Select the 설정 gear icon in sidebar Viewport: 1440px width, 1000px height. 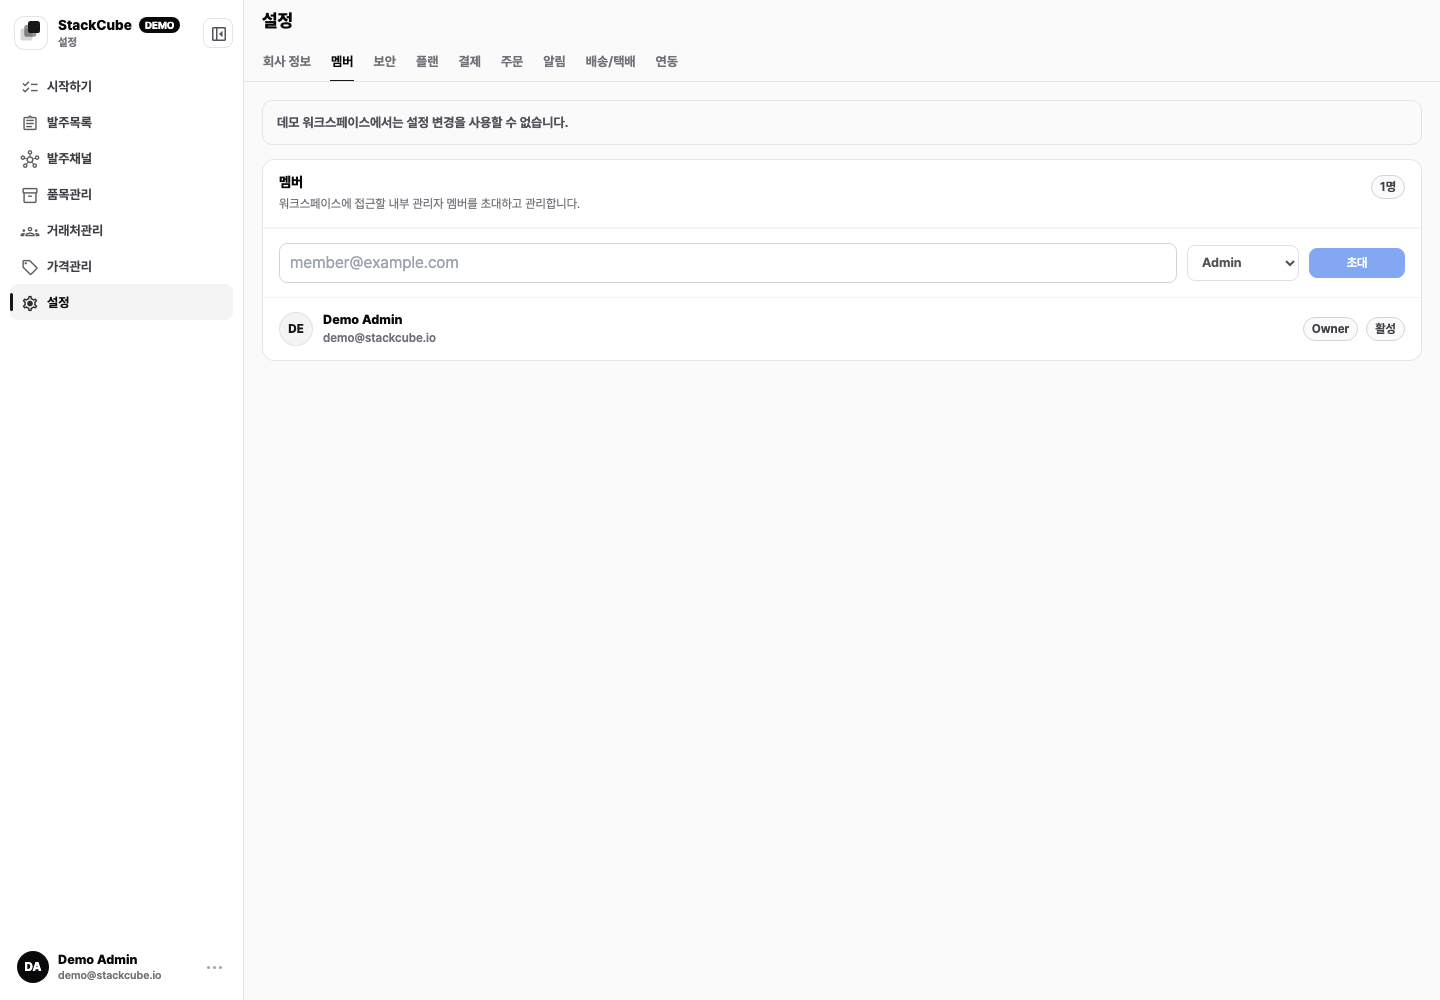tap(30, 303)
